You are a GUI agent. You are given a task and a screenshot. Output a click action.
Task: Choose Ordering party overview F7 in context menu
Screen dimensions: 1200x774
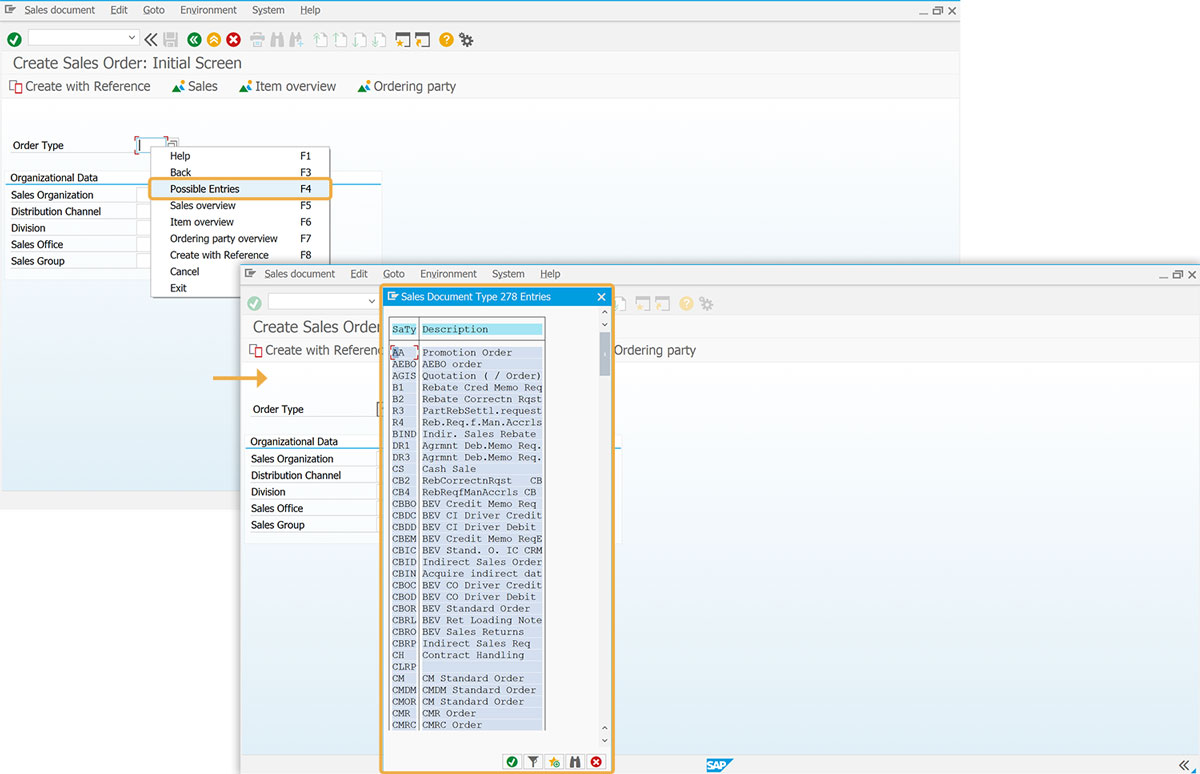240,238
